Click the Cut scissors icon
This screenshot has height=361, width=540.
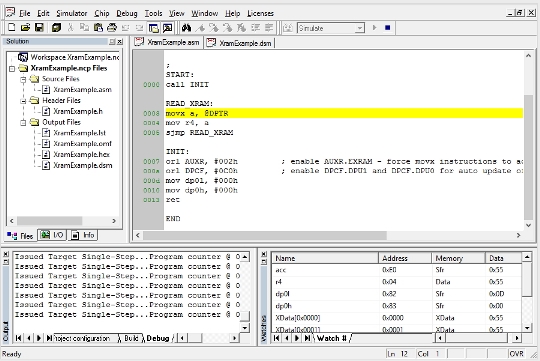pos(71,28)
